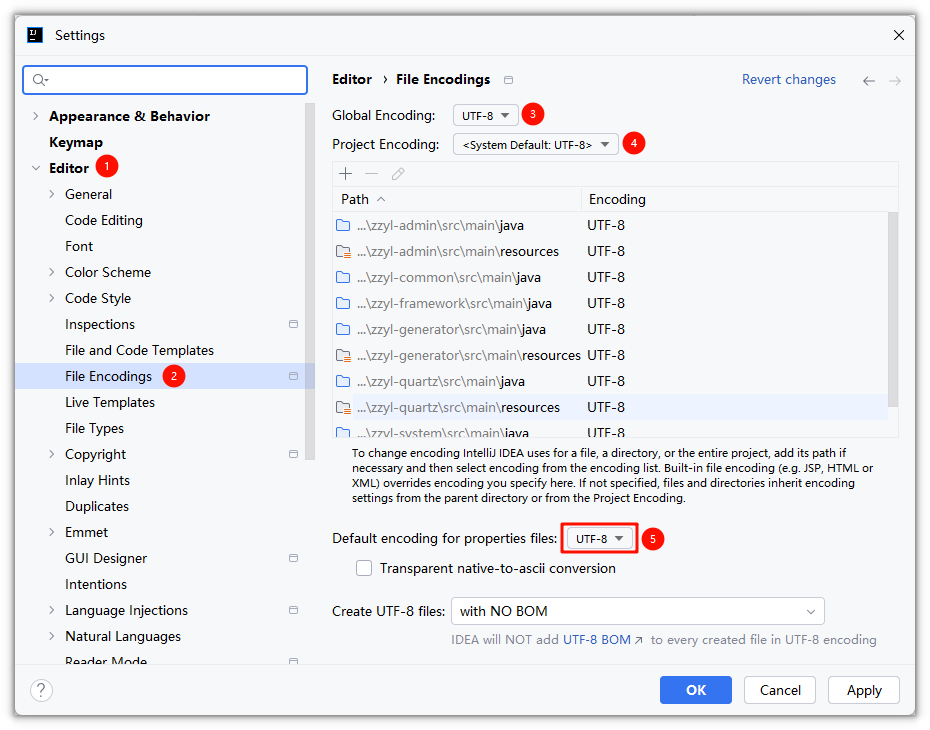Focus the settings search field

coord(165,80)
